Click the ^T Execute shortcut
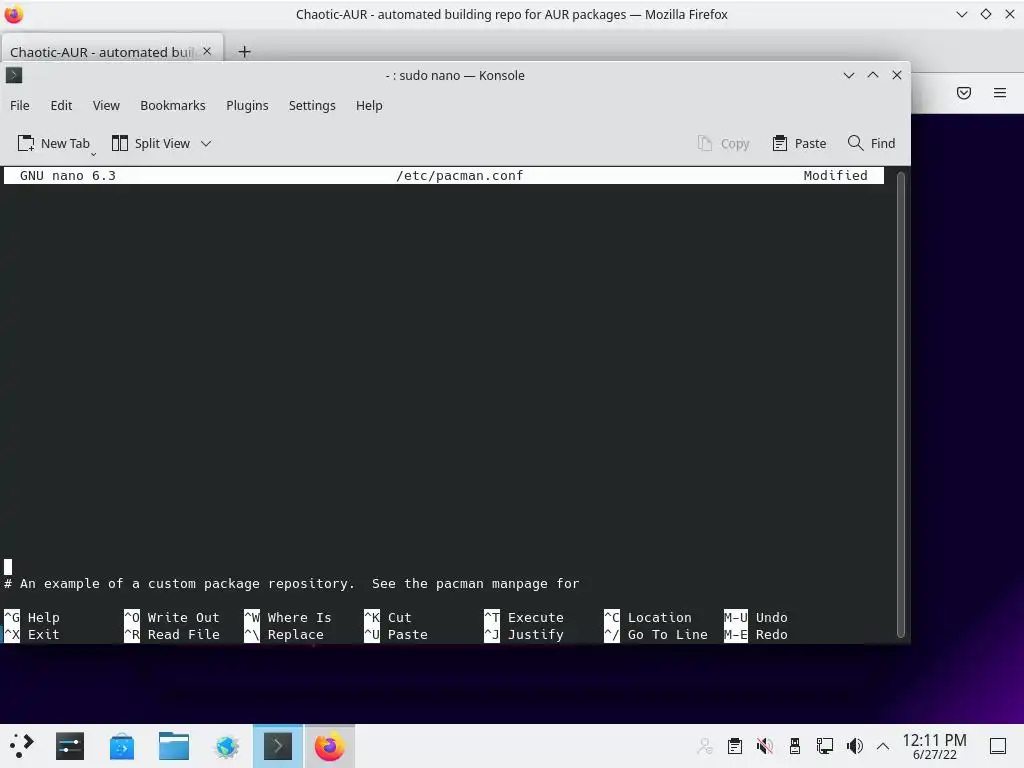Screen dimensions: 1024x768 click(x=524, y=617)
